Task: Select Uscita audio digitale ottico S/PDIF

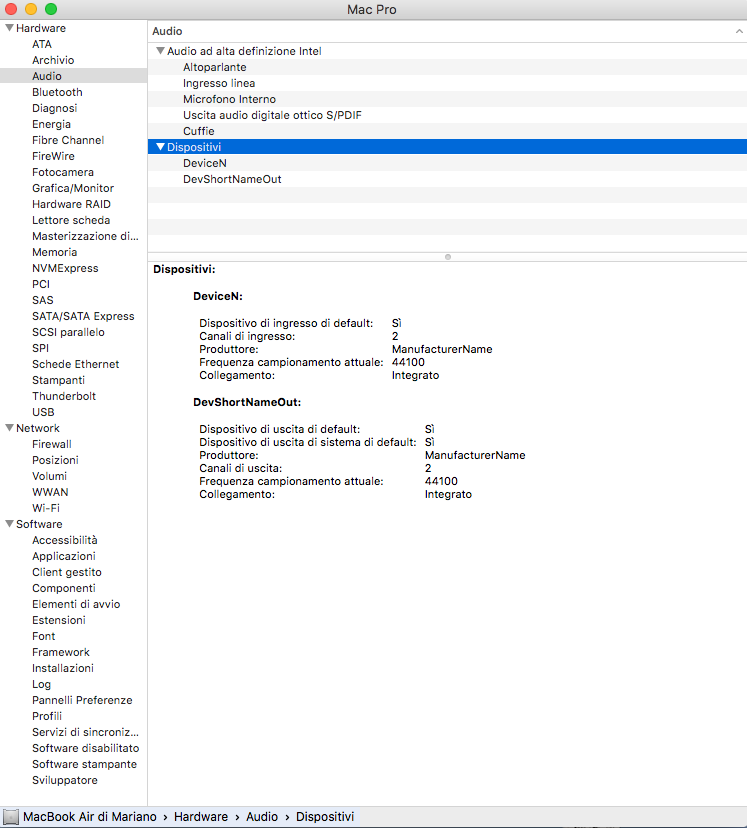Action: click(447, 115)
